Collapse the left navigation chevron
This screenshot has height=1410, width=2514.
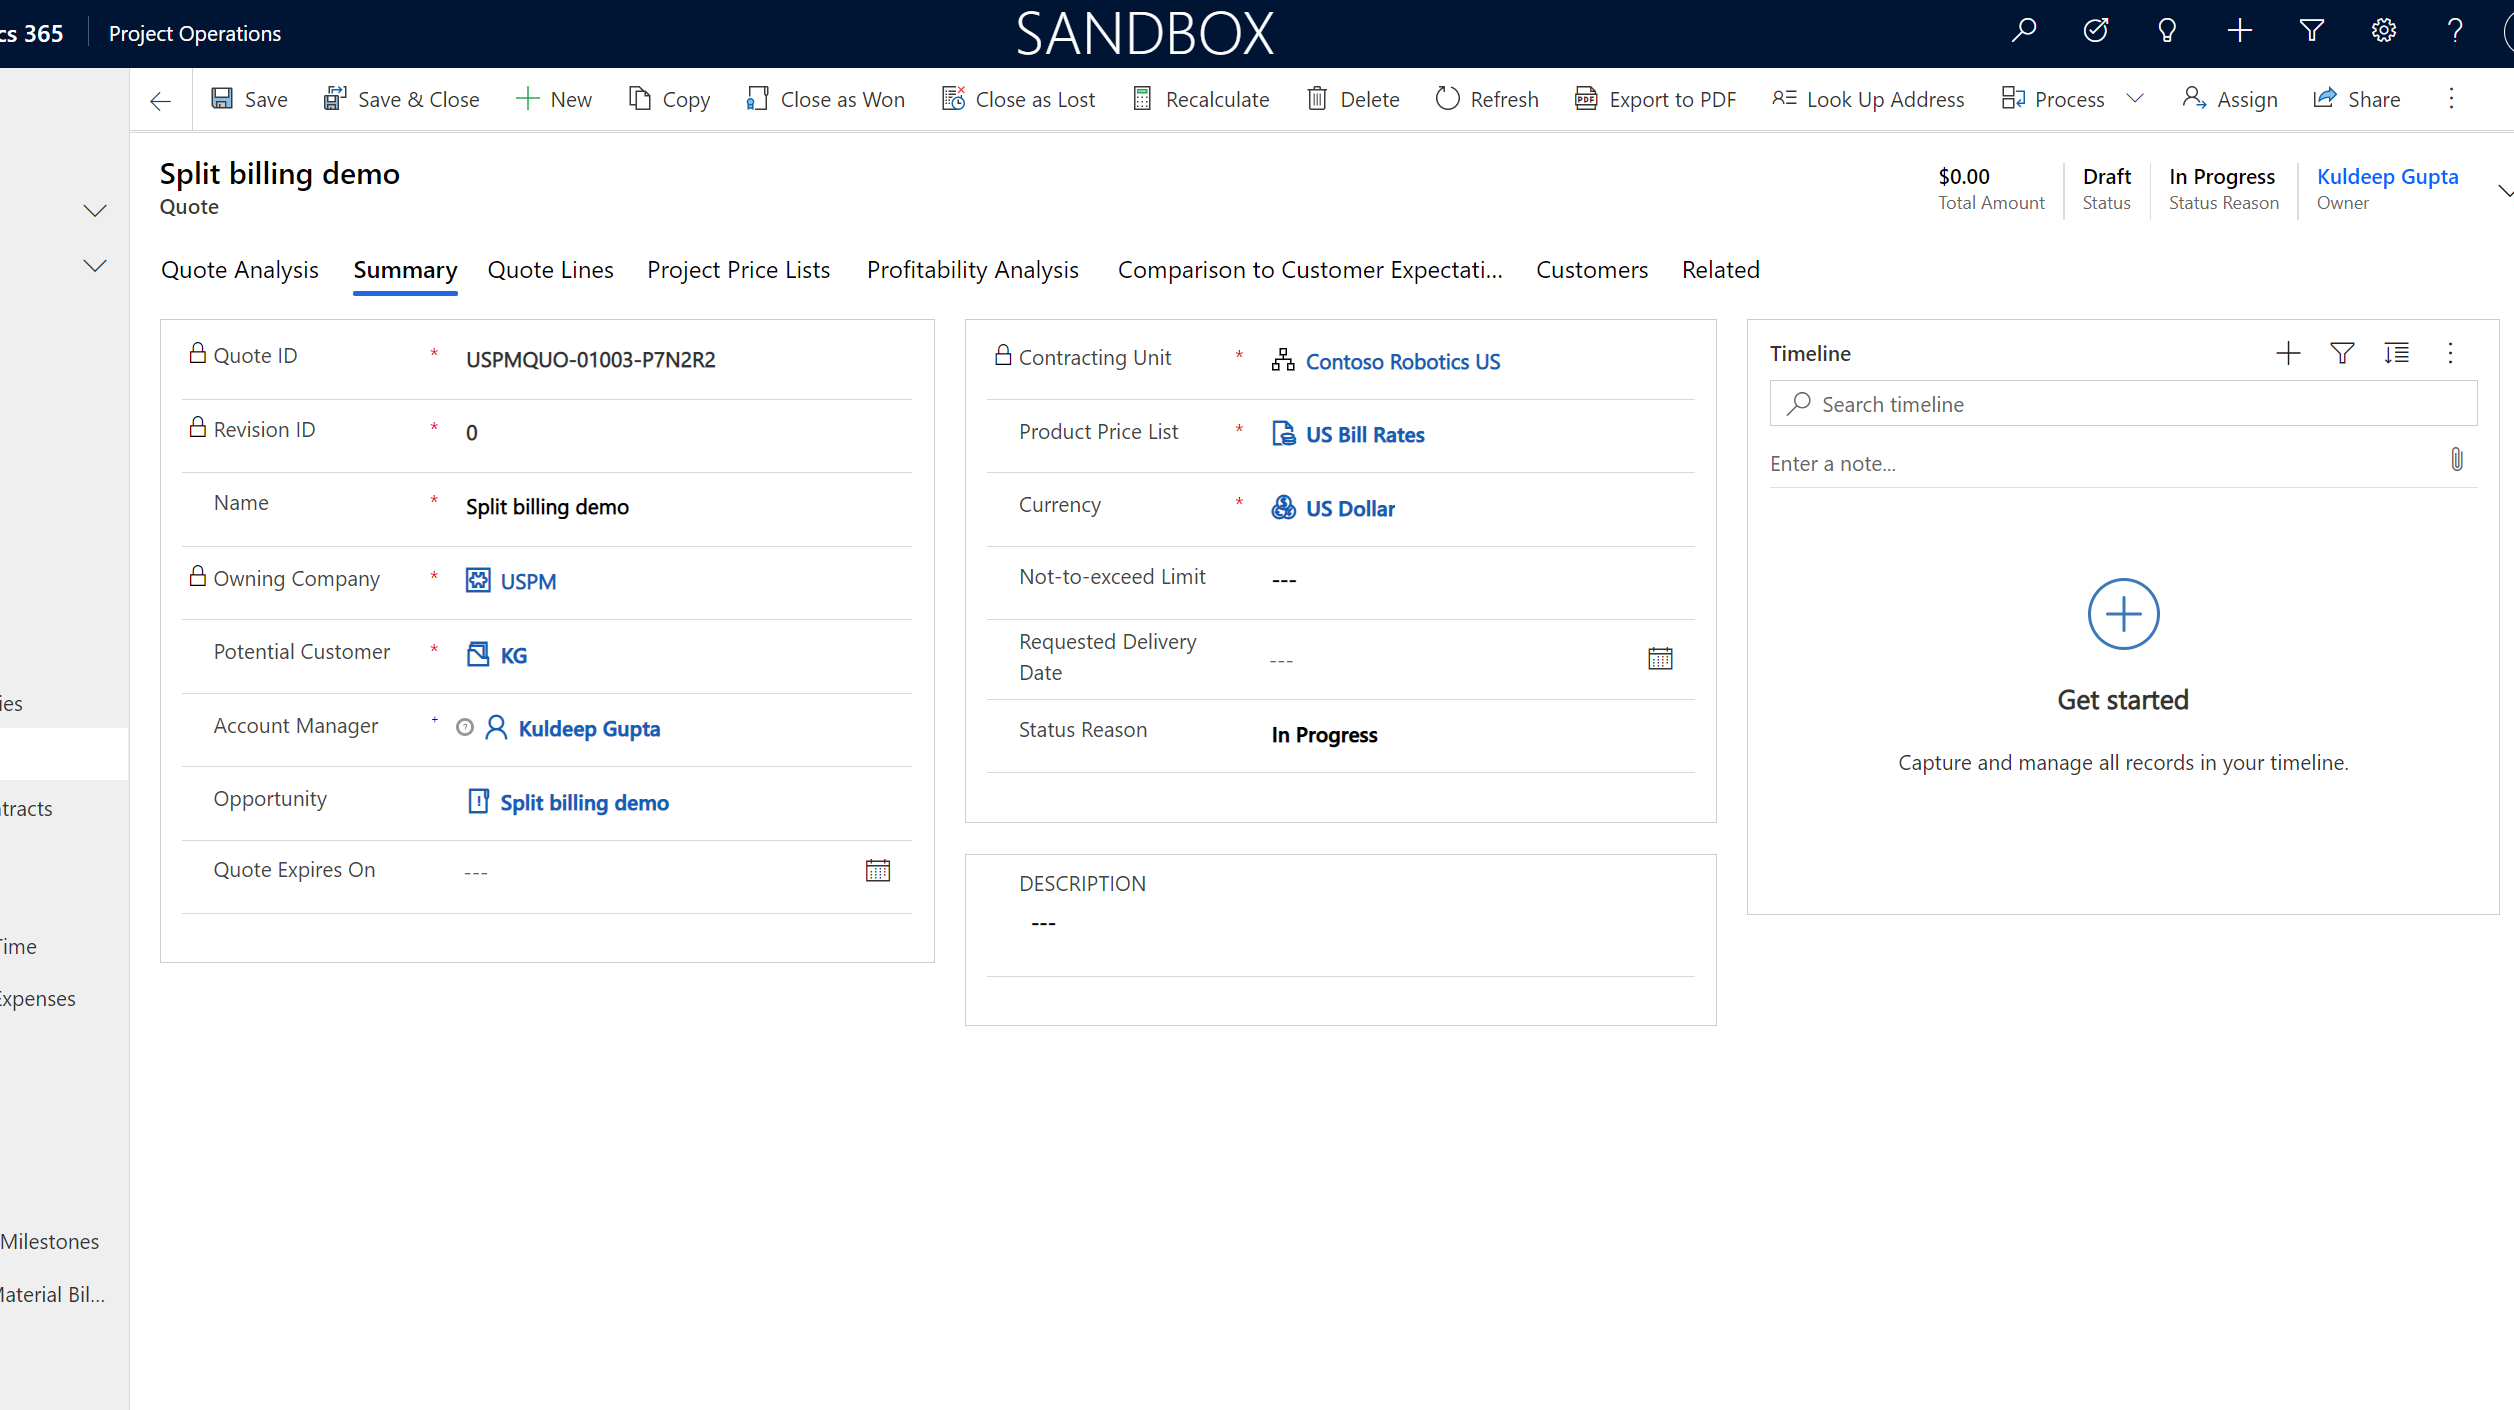tap(94, 211)
